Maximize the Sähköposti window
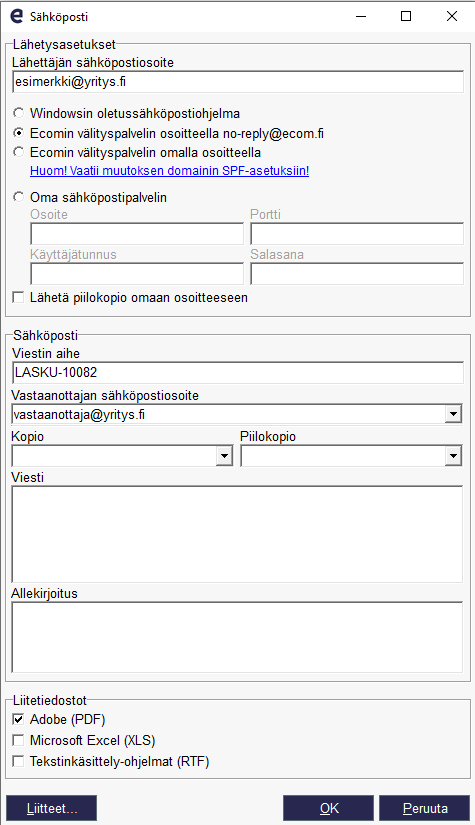Viewport: 475px width, 825px height. [x=406, y=16]
